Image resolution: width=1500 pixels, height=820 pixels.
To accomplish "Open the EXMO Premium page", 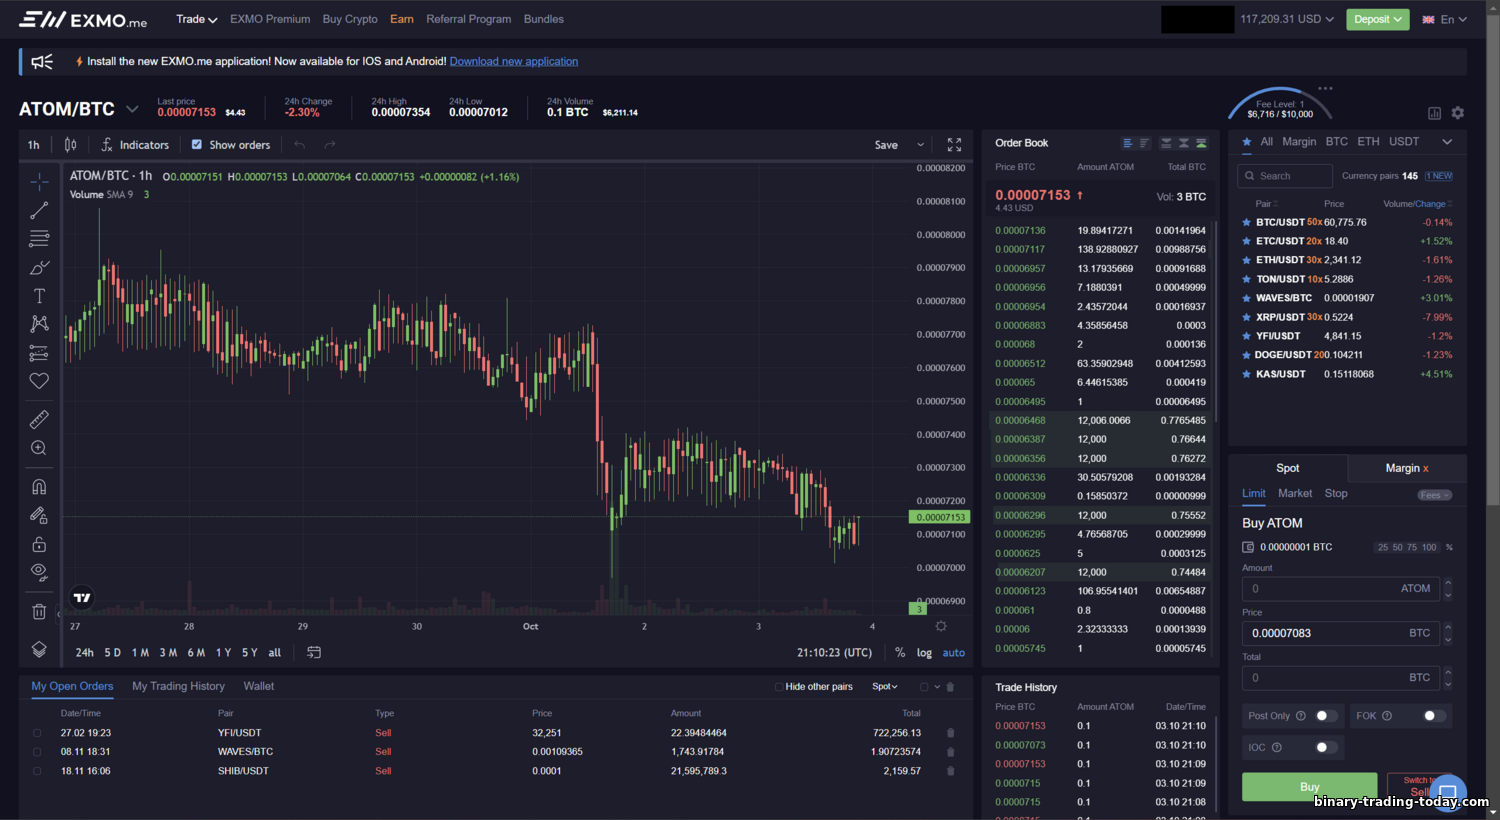I will (270, 19).
